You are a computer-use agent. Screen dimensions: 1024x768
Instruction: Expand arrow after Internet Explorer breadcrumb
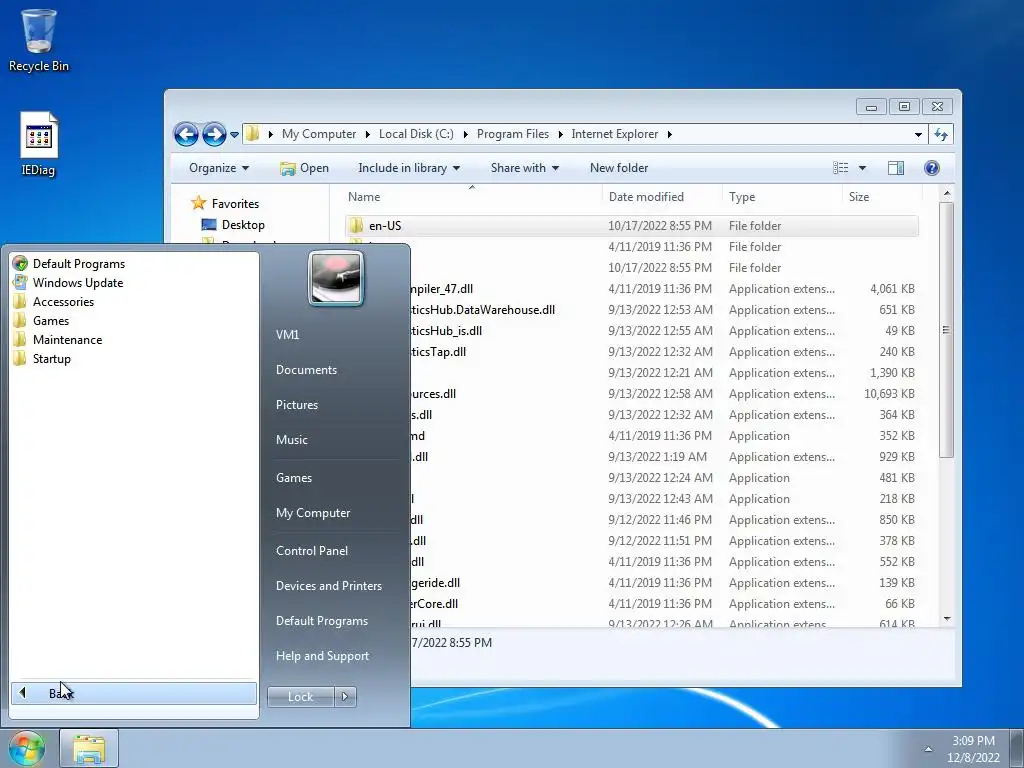click(x=669, y=135)
